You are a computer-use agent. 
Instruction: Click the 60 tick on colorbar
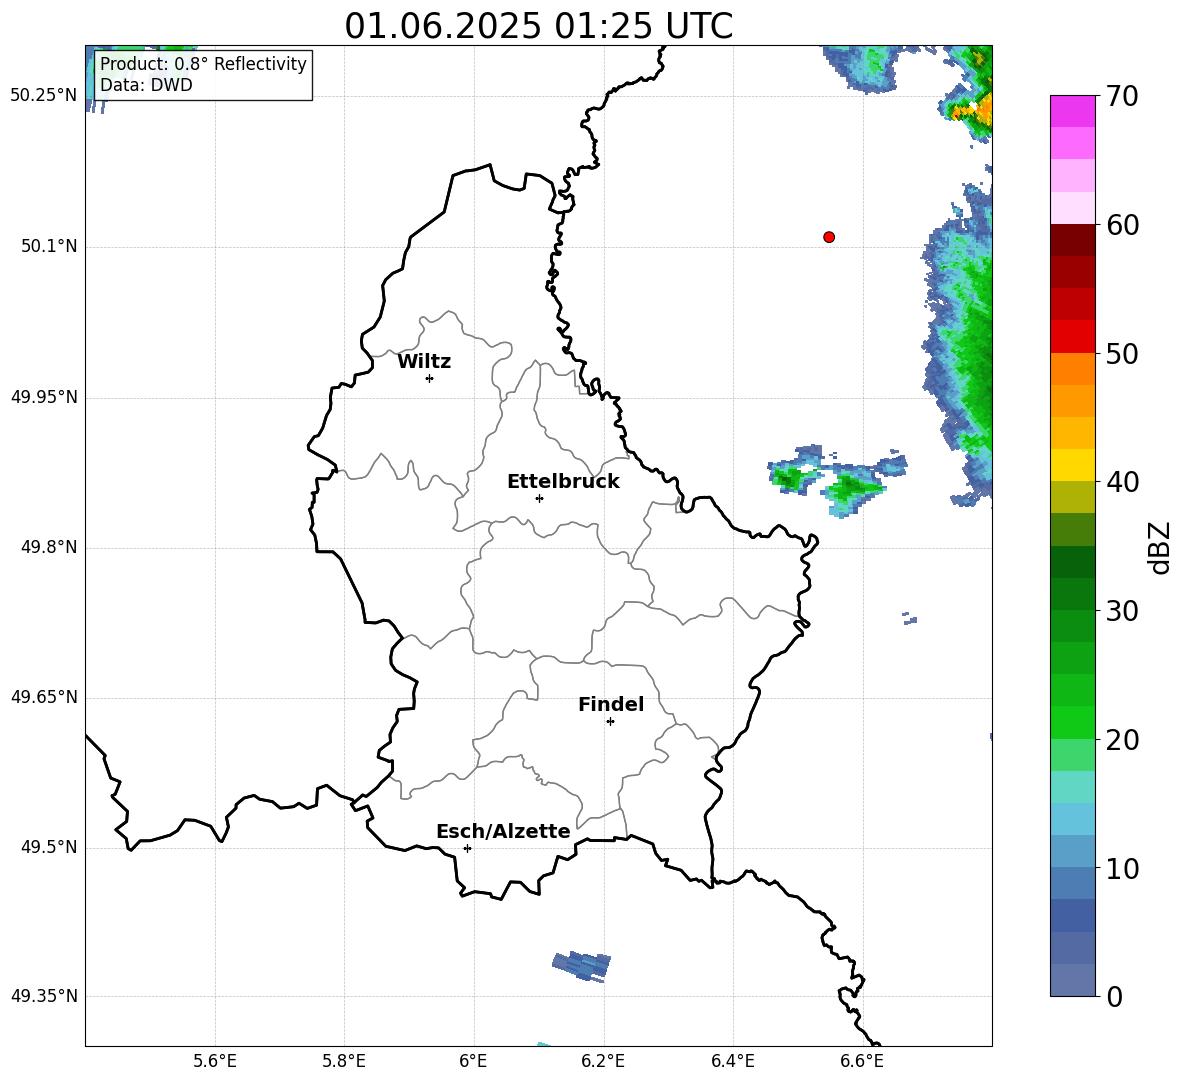click(1122, 225)
